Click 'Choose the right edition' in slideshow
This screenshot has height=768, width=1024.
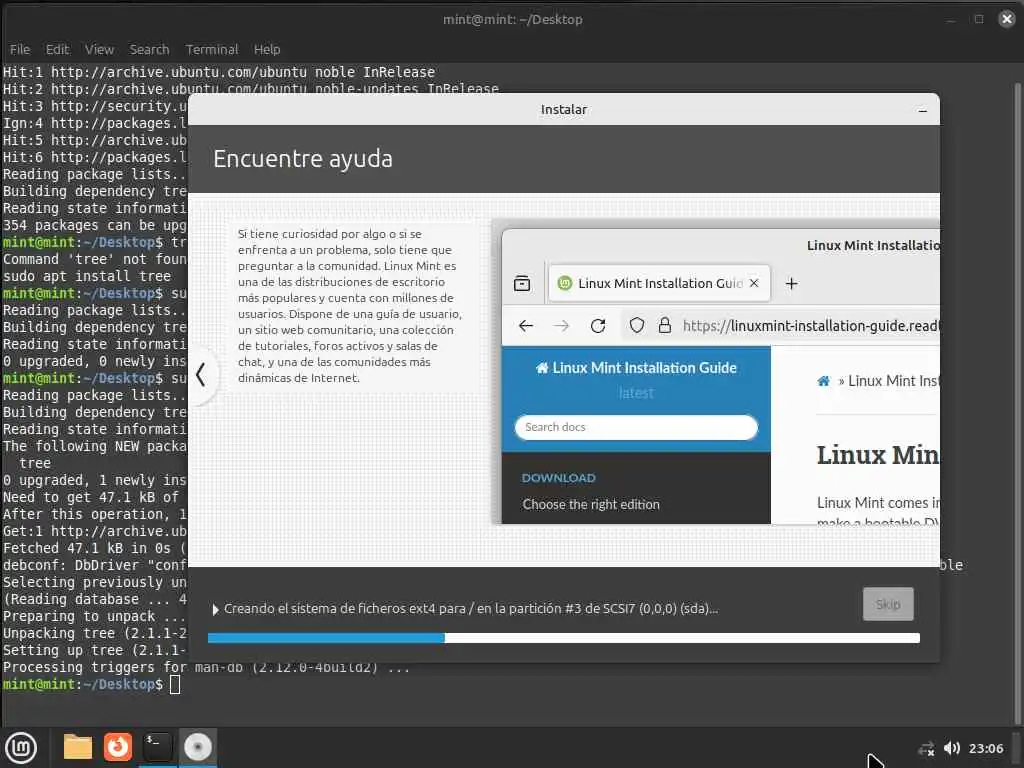(591, 504)
